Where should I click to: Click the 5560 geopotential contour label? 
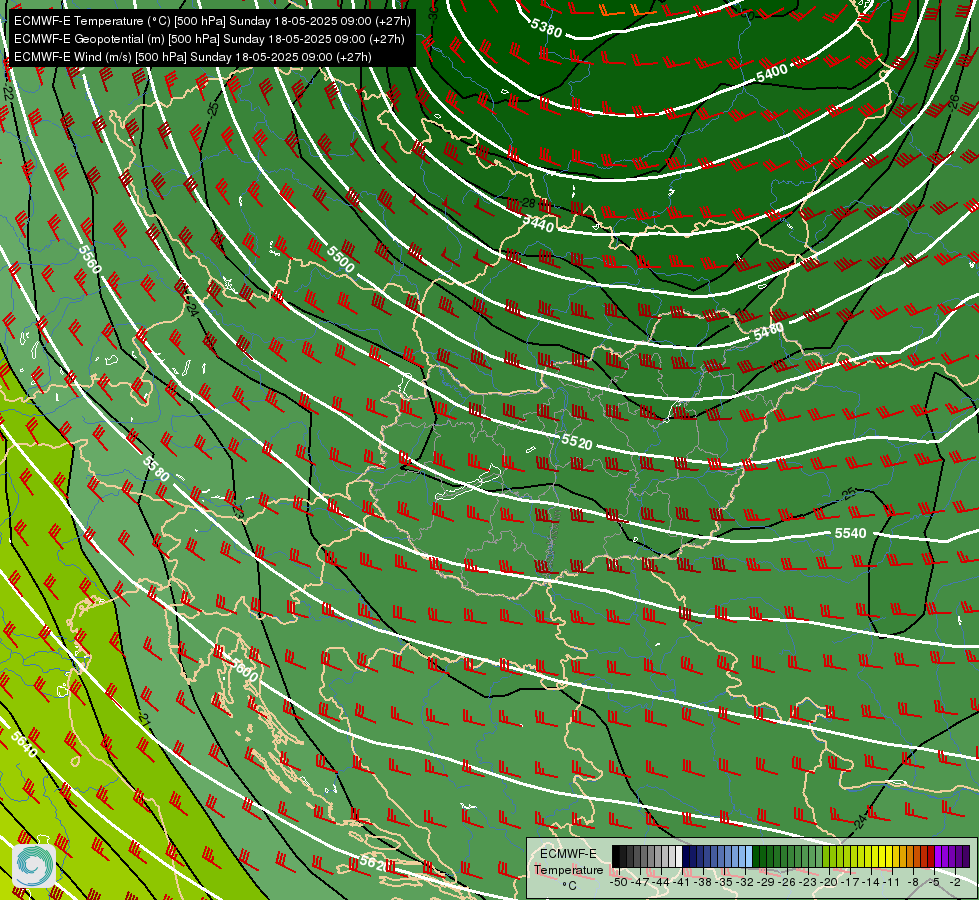pos(89,259)
